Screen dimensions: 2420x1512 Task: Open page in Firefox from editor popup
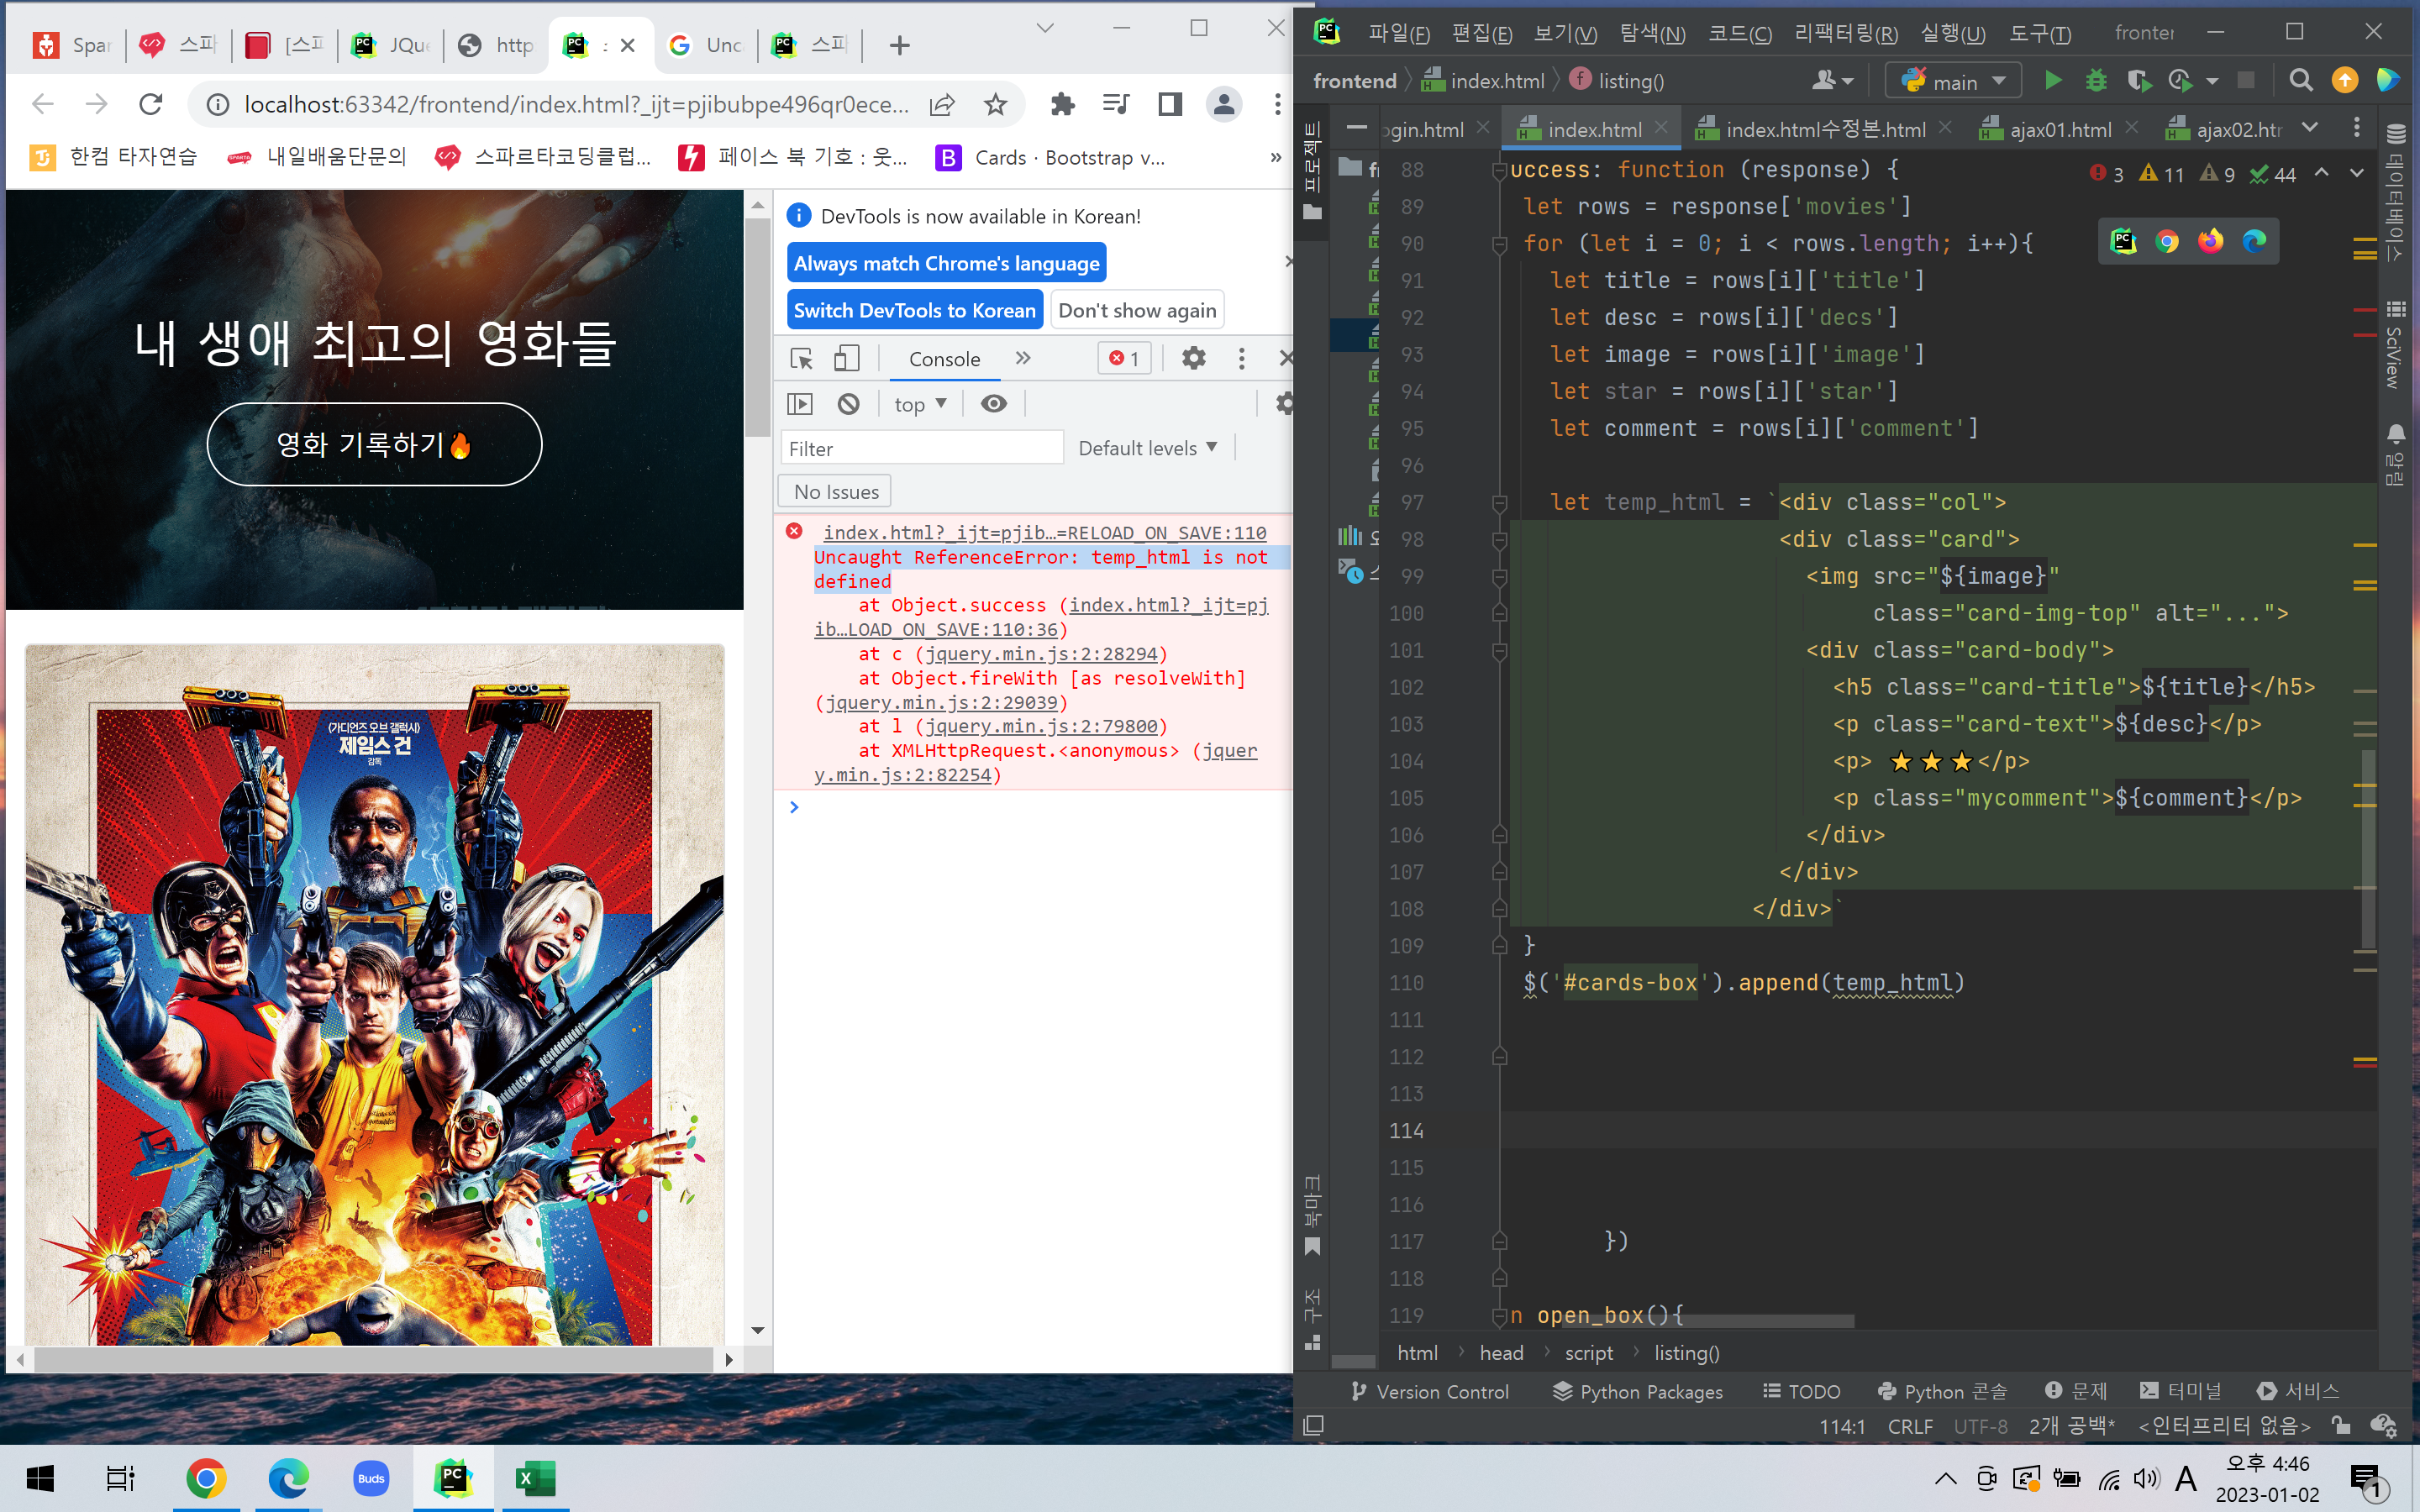(x=2210, y=241)
